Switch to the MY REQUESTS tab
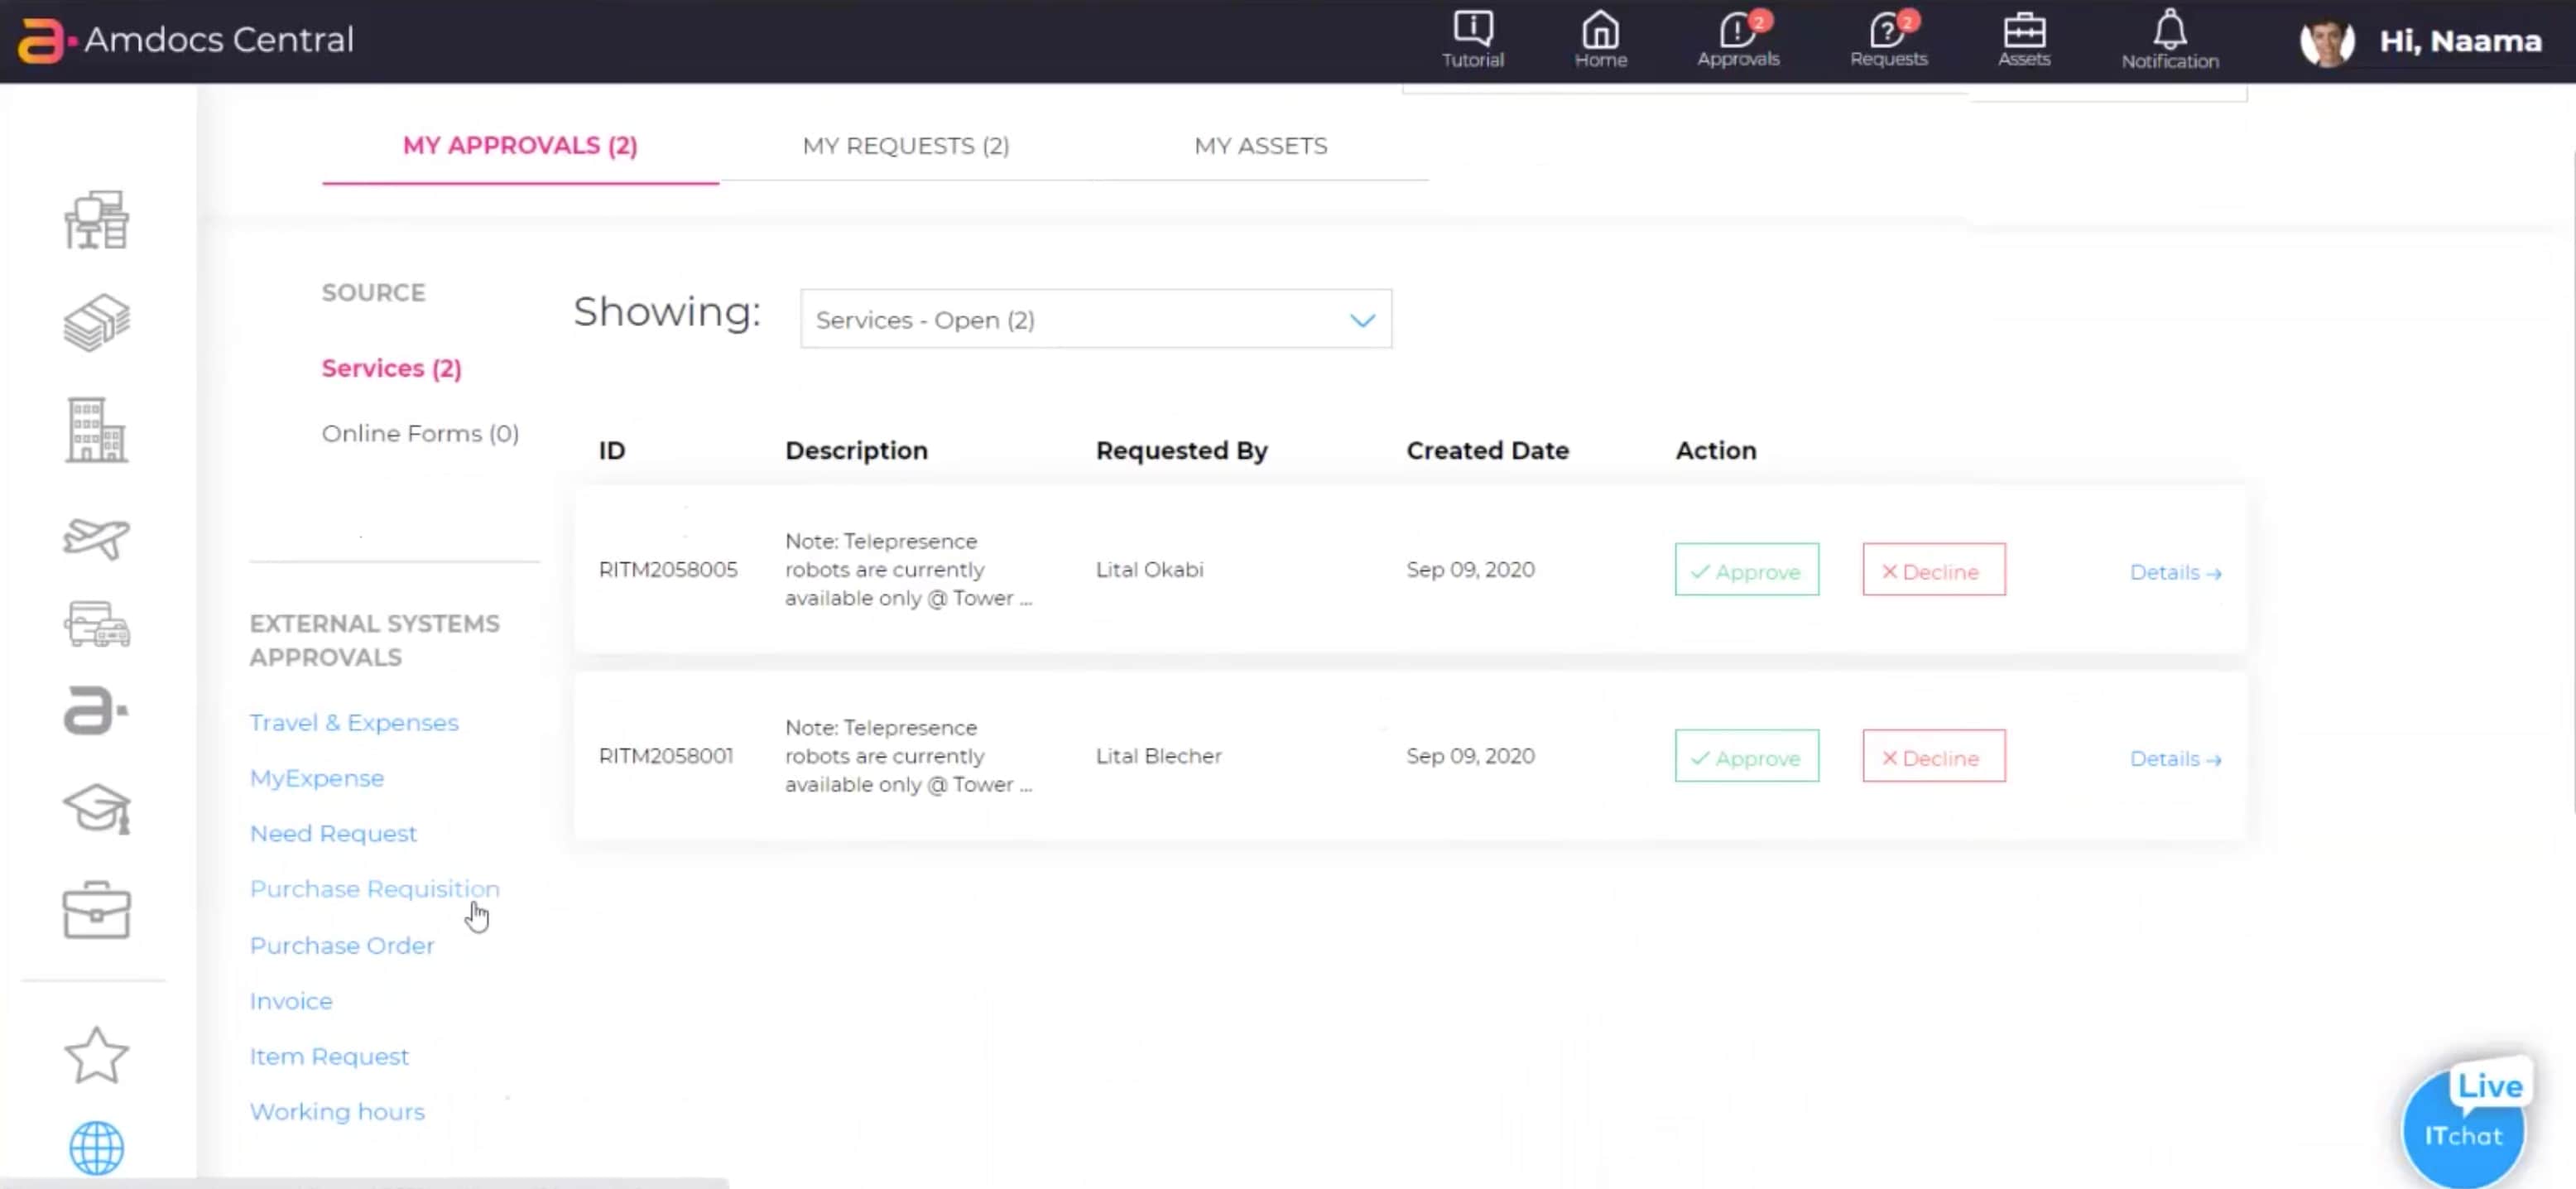The image size is (2576, 1189). pyautogui.click(x=905, y=146)
